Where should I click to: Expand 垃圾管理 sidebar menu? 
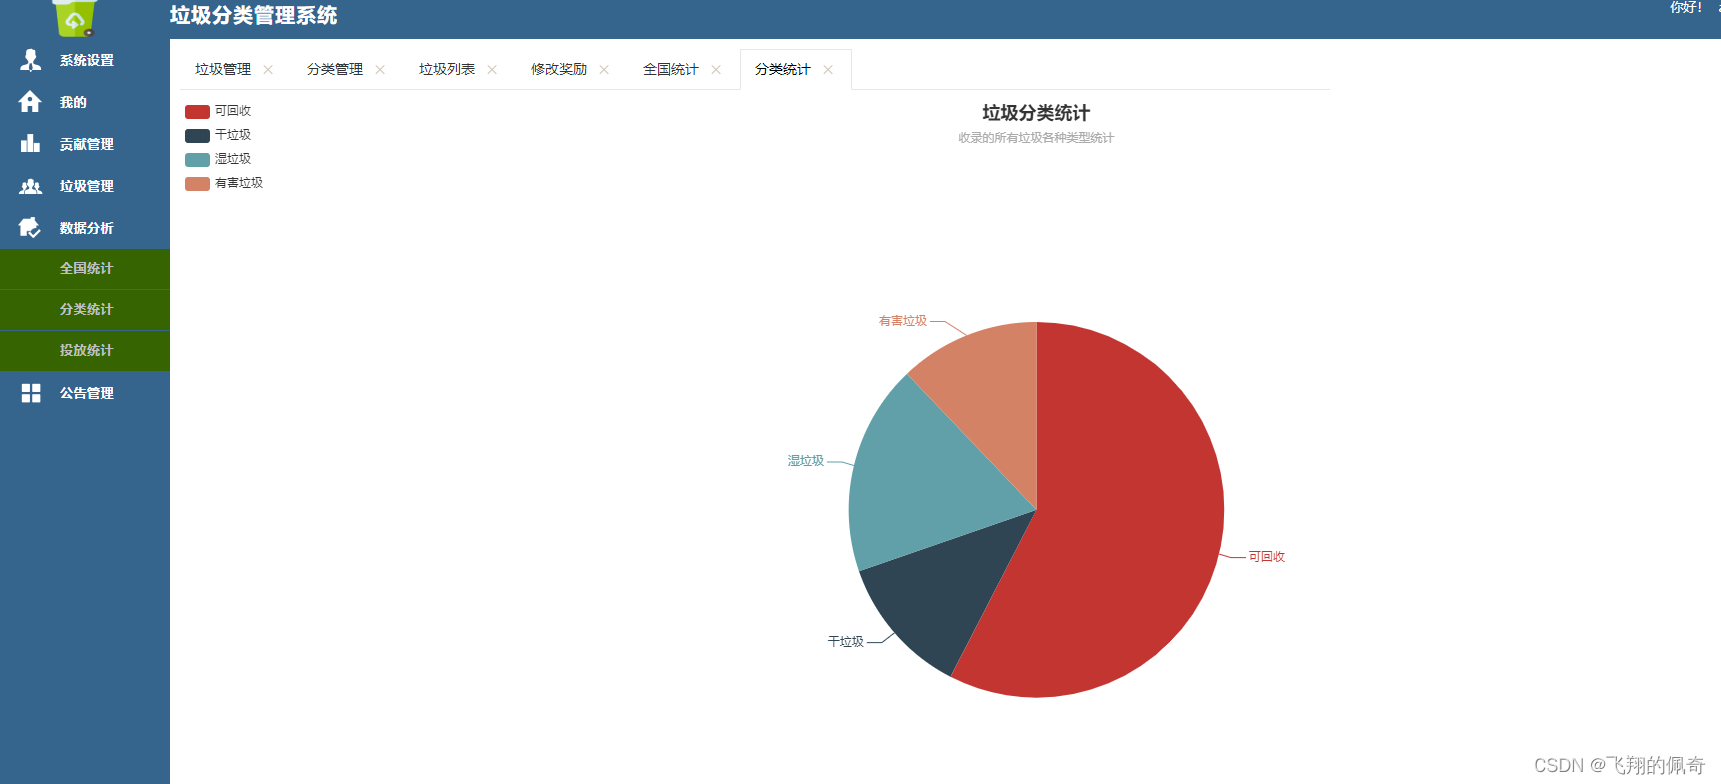(x=85, y=186)
